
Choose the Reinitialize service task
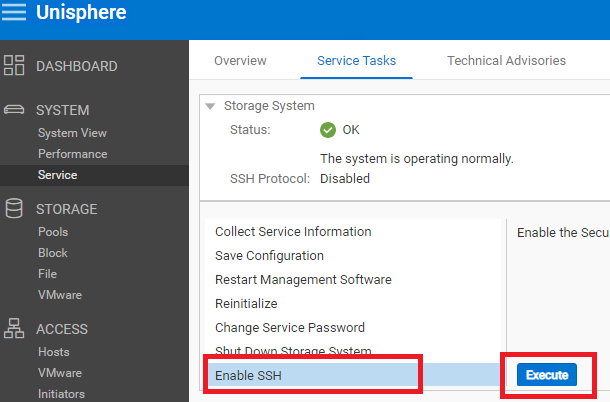click(246, 303)
